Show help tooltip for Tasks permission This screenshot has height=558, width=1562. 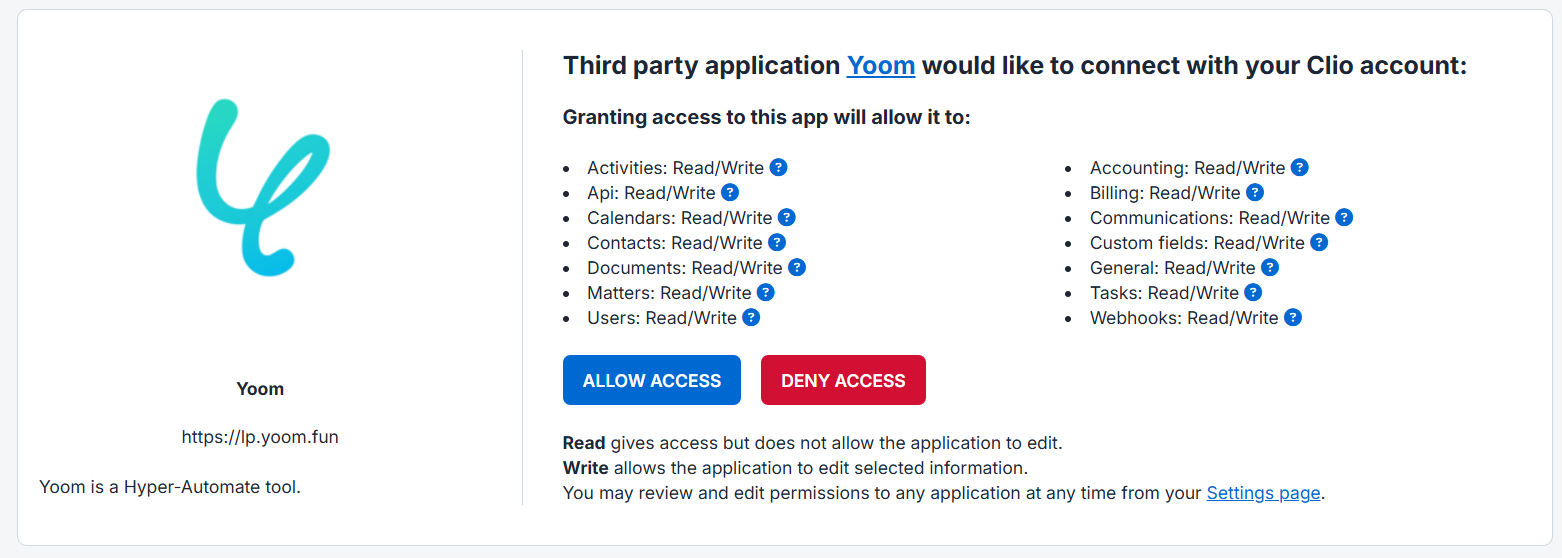tap(1253, 292)
